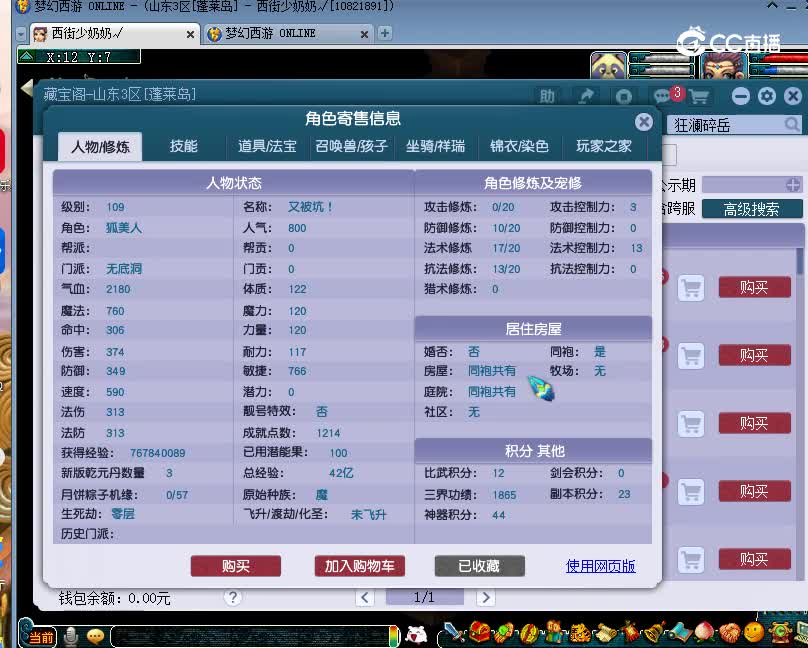Viewport: 808px width, 648px height.
Task: Open the browser tab list dropdown arrow
Action: pos(21,33)
